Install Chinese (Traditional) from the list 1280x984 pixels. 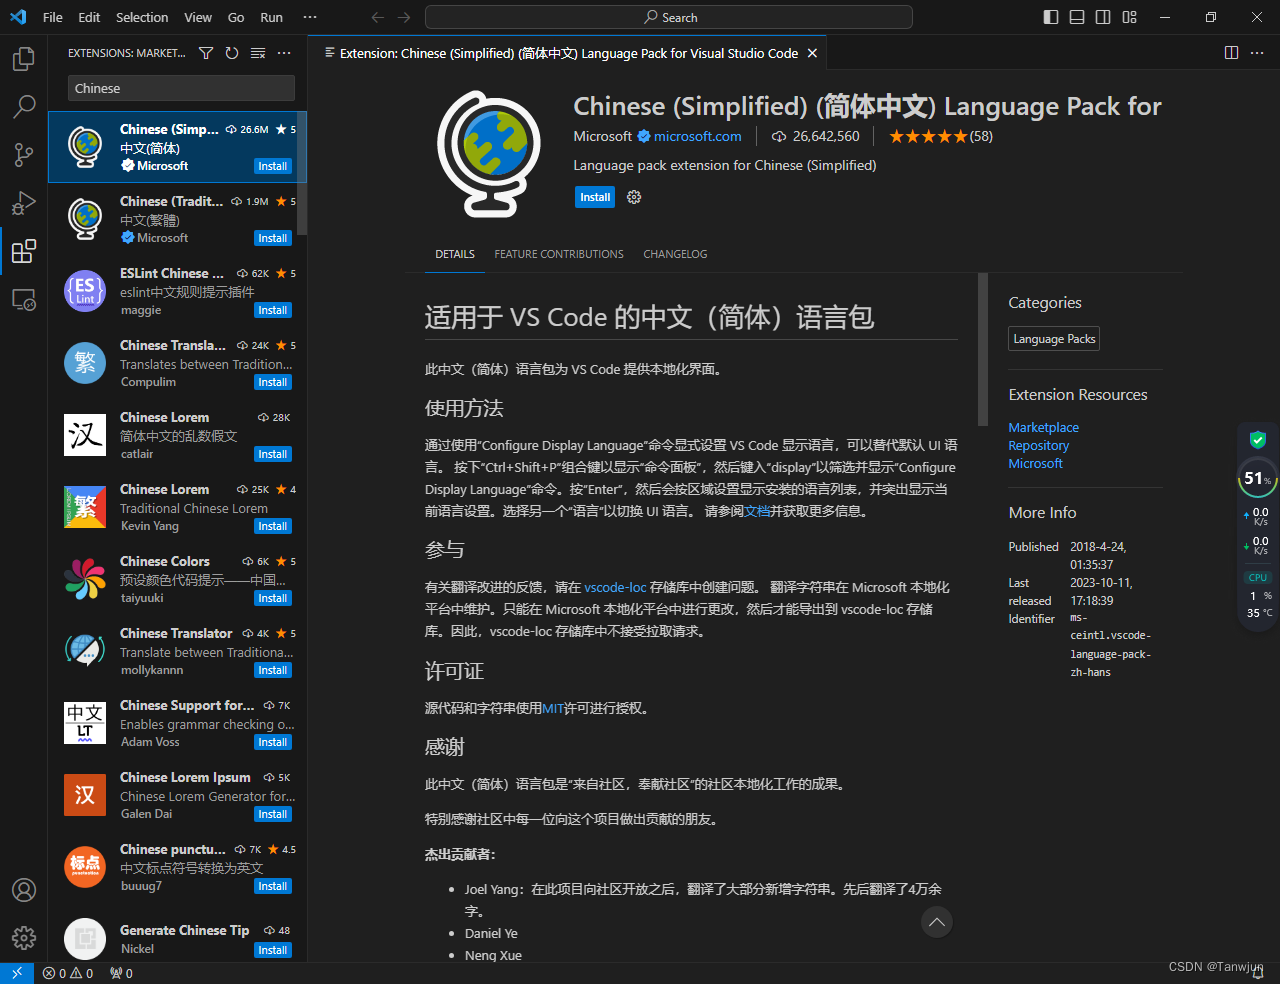[x=273, y=238]
